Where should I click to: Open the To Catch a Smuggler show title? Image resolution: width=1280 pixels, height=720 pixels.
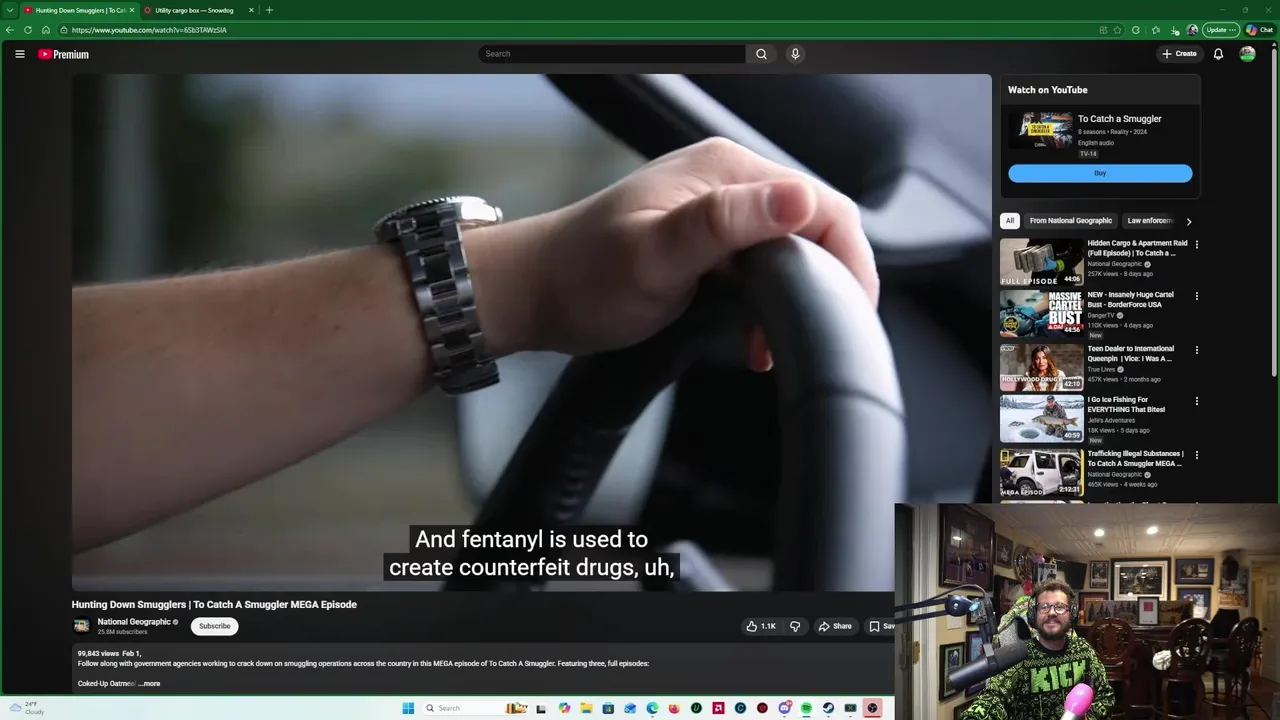point(1119,119)
